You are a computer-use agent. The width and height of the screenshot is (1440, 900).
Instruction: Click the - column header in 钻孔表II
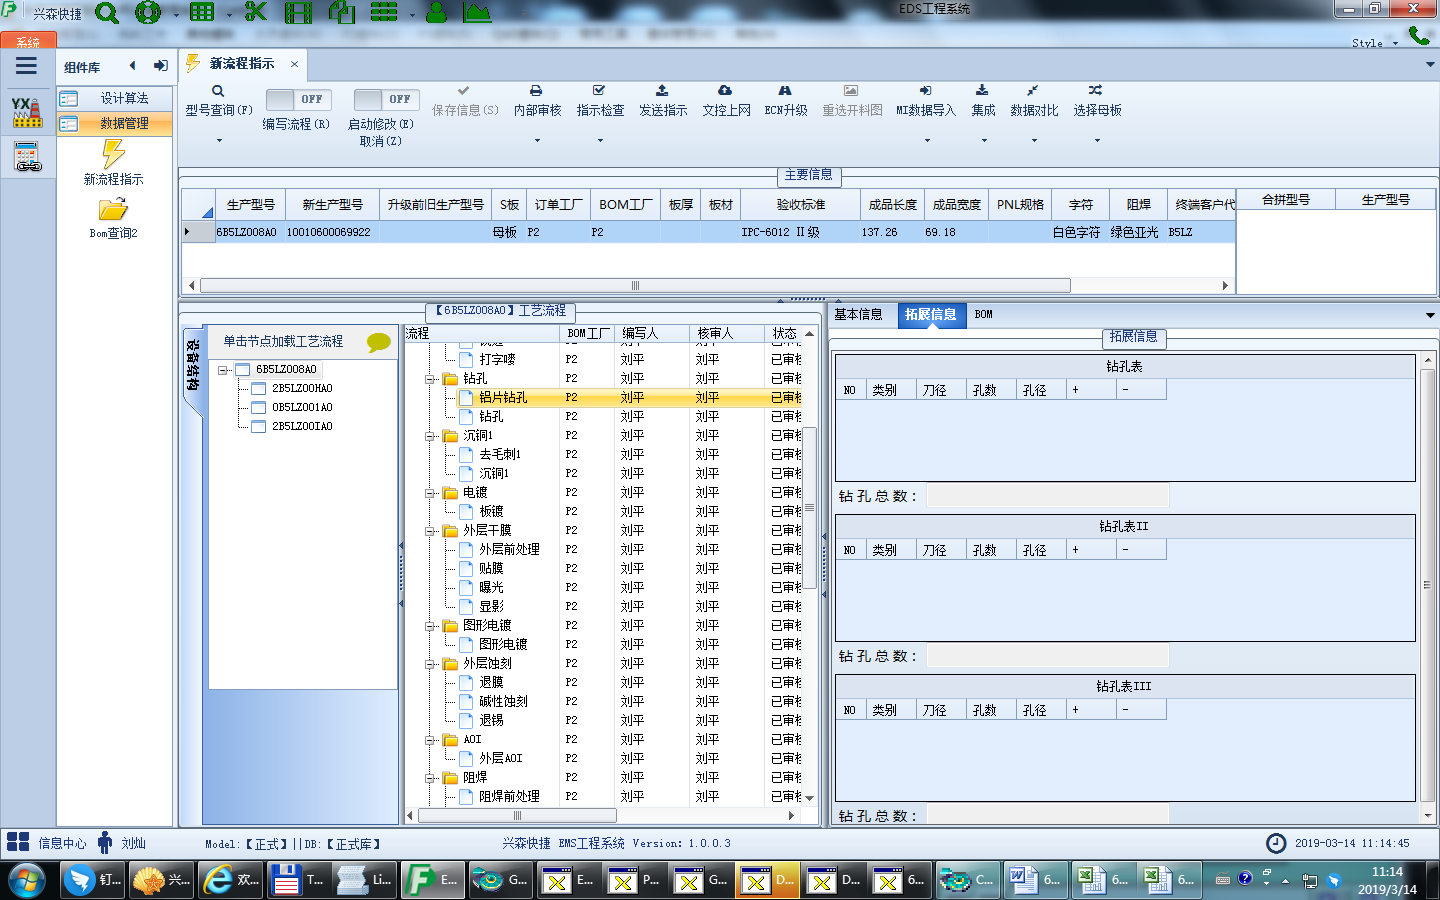(x=1141, y=550)
